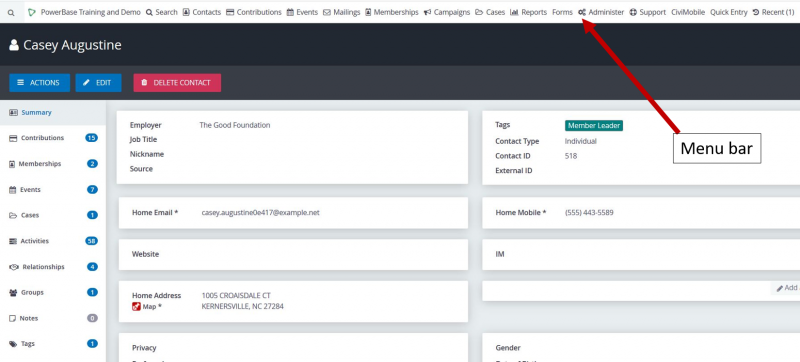800x362 pixels.
Task: Open the Forms menu
Action: pyautogui.click(x=562, y=12)
